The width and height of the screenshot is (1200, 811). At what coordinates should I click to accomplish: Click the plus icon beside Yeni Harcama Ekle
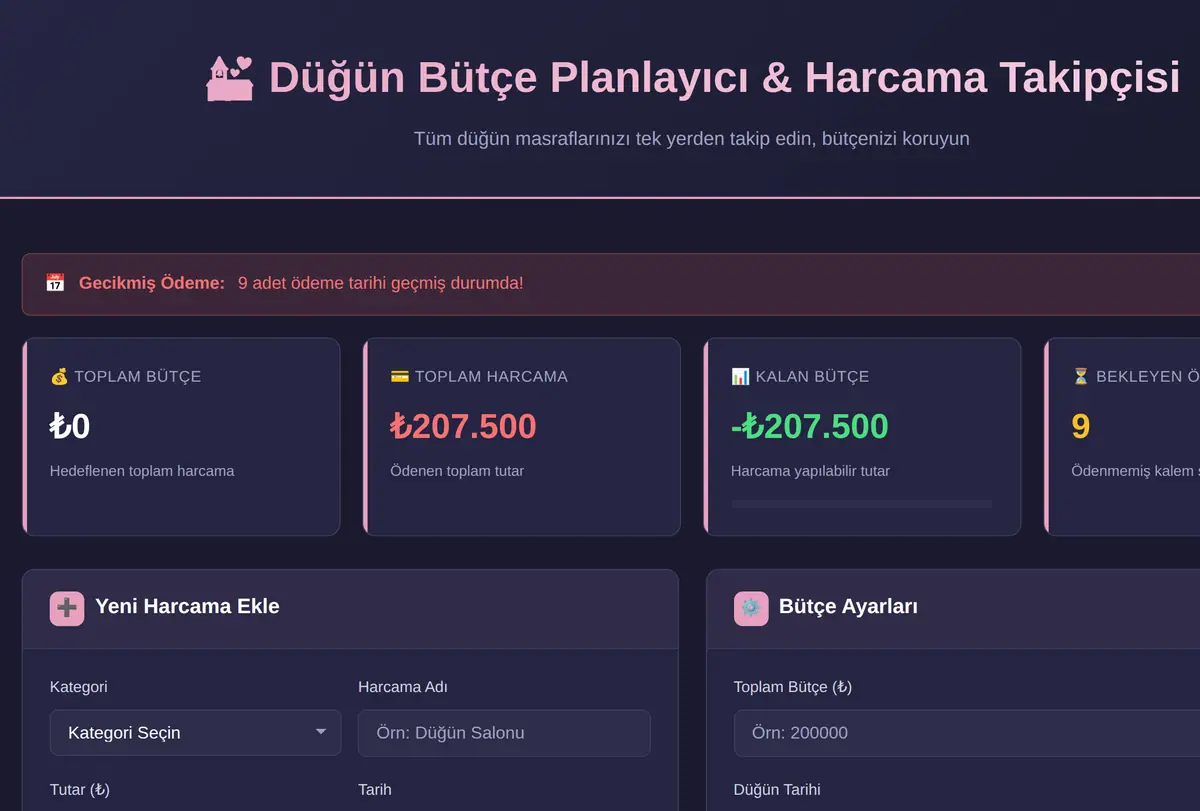pyautogui.click(x=67, y=609)
